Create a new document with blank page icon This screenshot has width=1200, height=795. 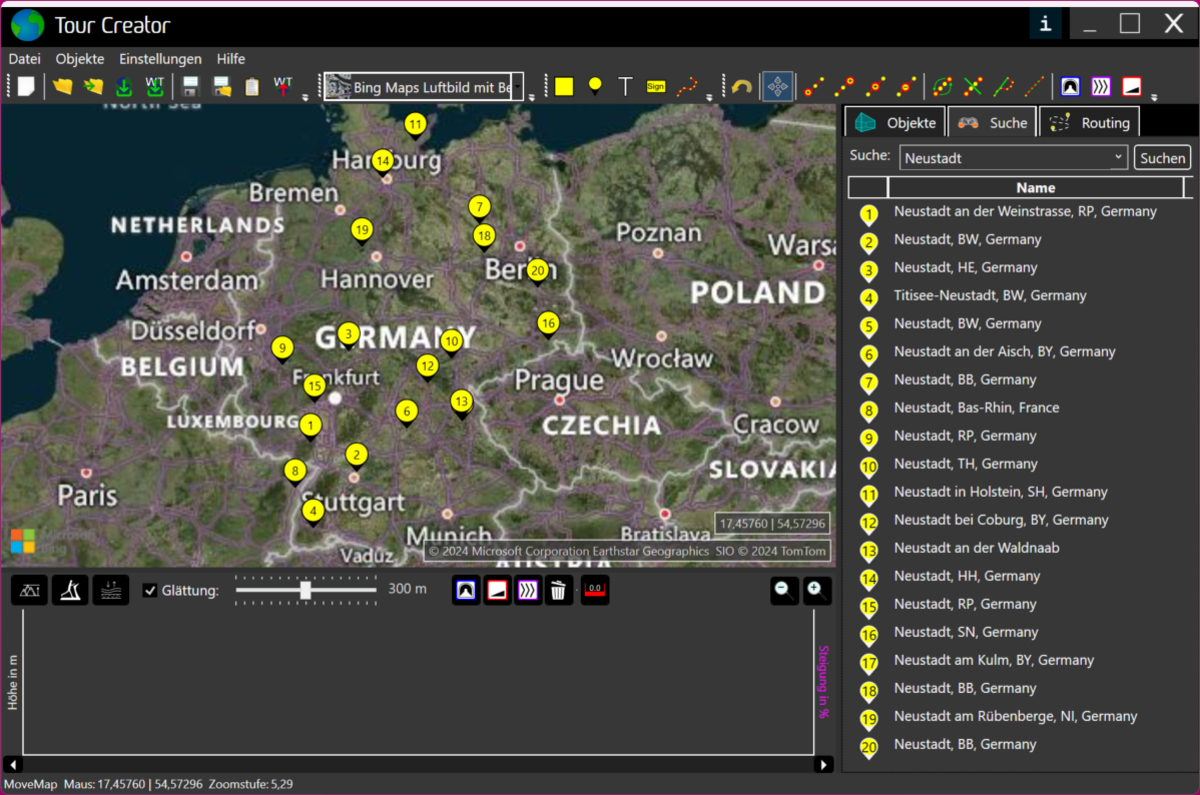click(x=26, y=87)
